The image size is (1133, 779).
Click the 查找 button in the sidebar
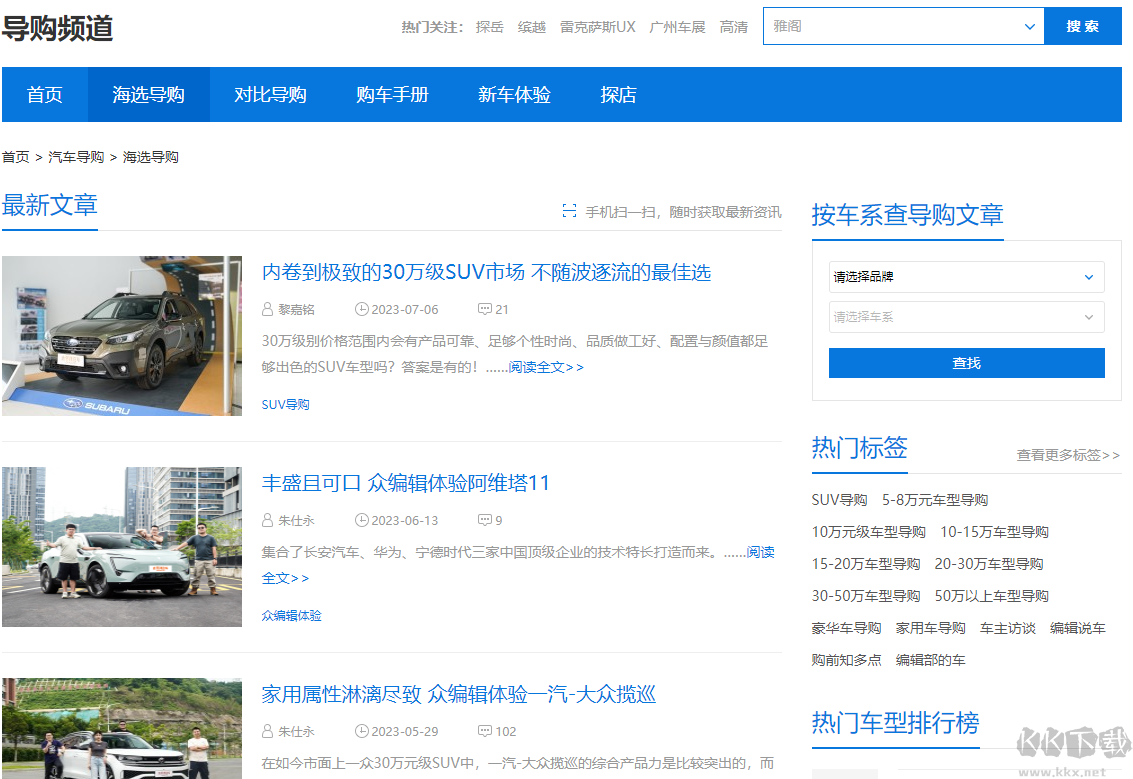[966, 363]
